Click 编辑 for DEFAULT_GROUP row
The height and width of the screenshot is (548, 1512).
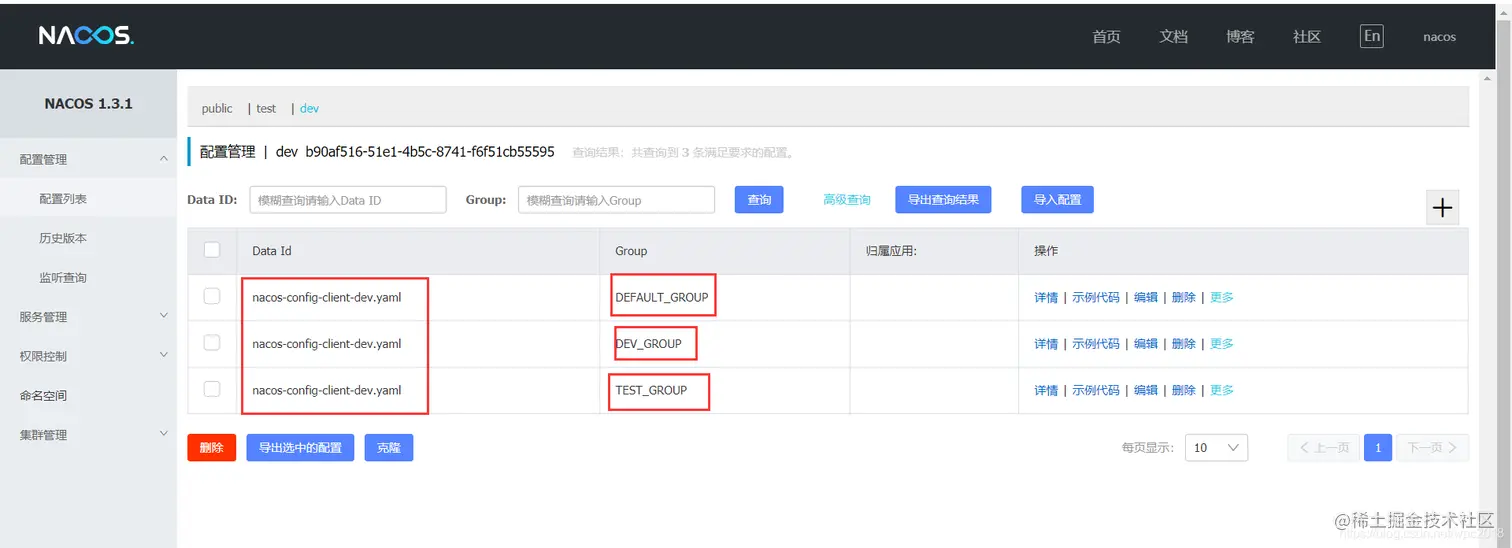pyautogui.click(x=1146, y=297)
